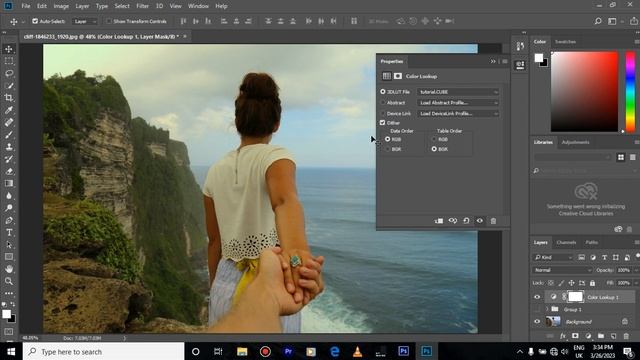This screenshot has height=360, width=640.
Task: Select the Pen tool
Action: 9,220
